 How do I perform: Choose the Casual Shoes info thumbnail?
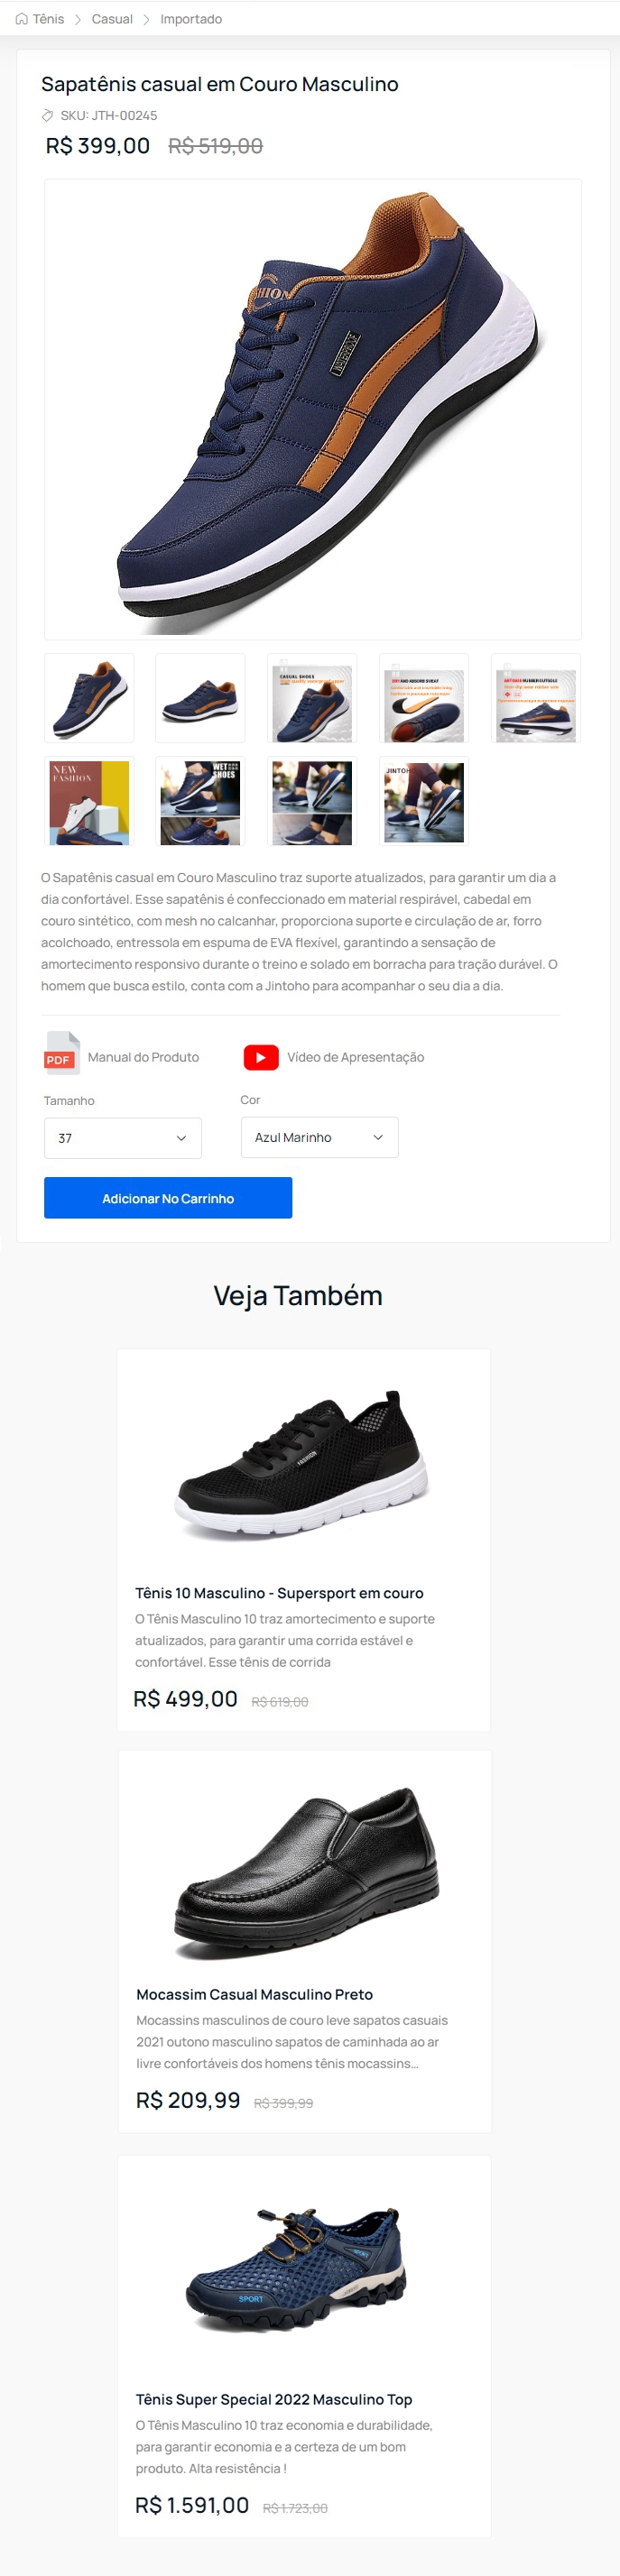coord(312,698)
